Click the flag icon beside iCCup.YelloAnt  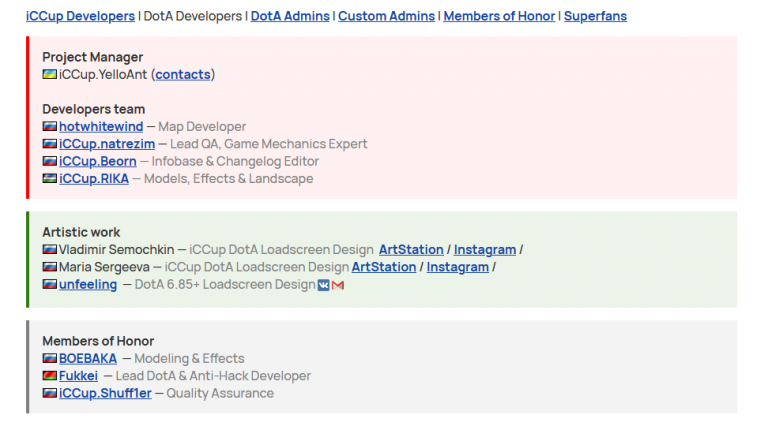coord(49,74)
